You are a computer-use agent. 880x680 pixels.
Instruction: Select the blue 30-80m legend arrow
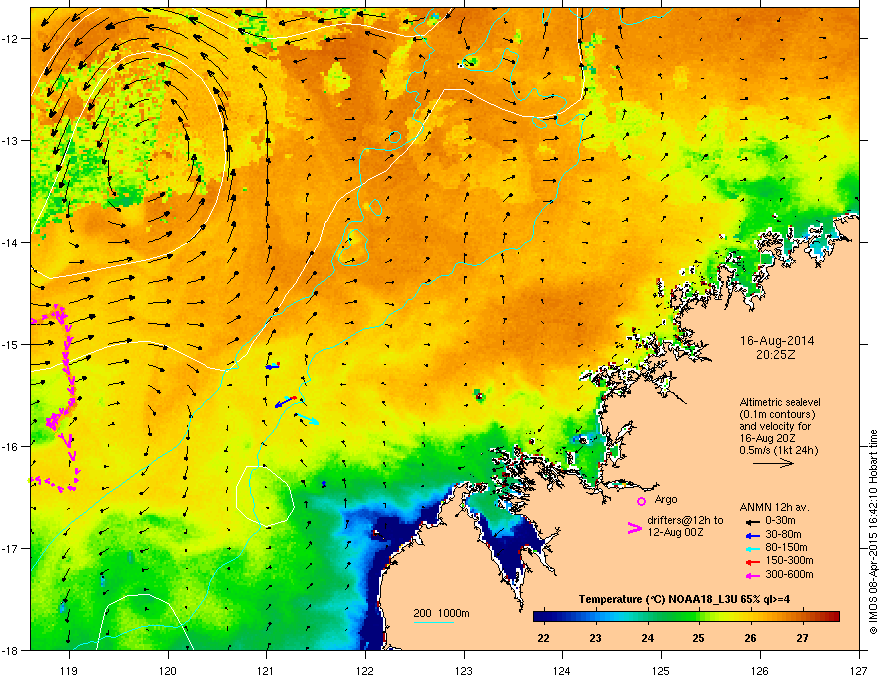click(752, 535)
